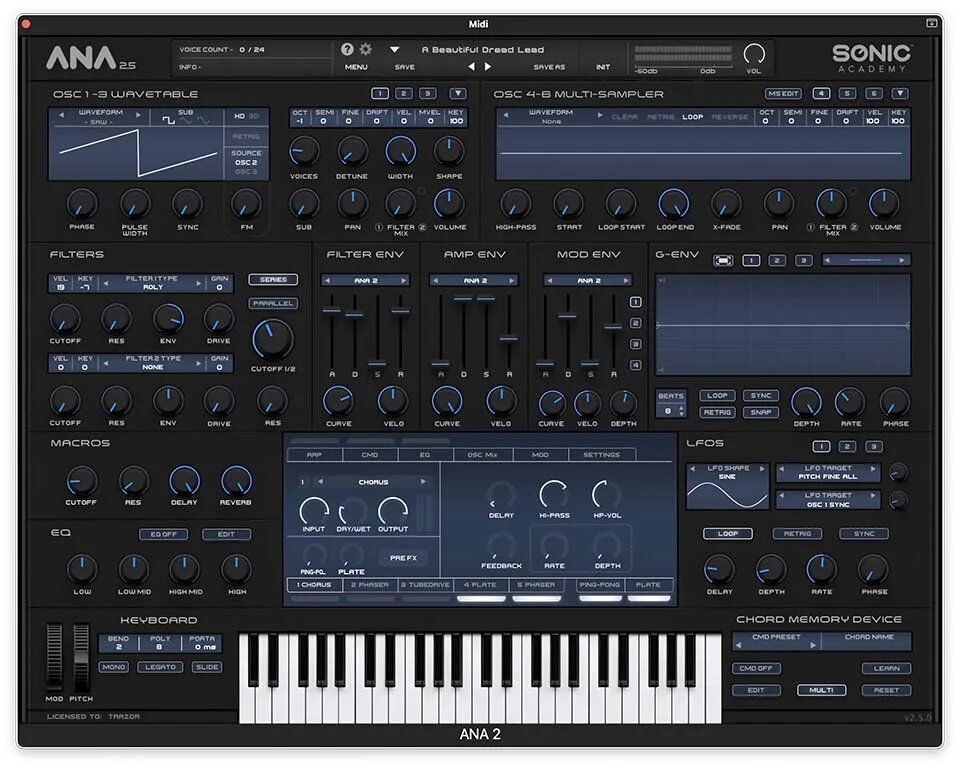Select OSC 2 button in wavetable section
Viewport: 960px width, 768px height.
[x=403, y=94]
